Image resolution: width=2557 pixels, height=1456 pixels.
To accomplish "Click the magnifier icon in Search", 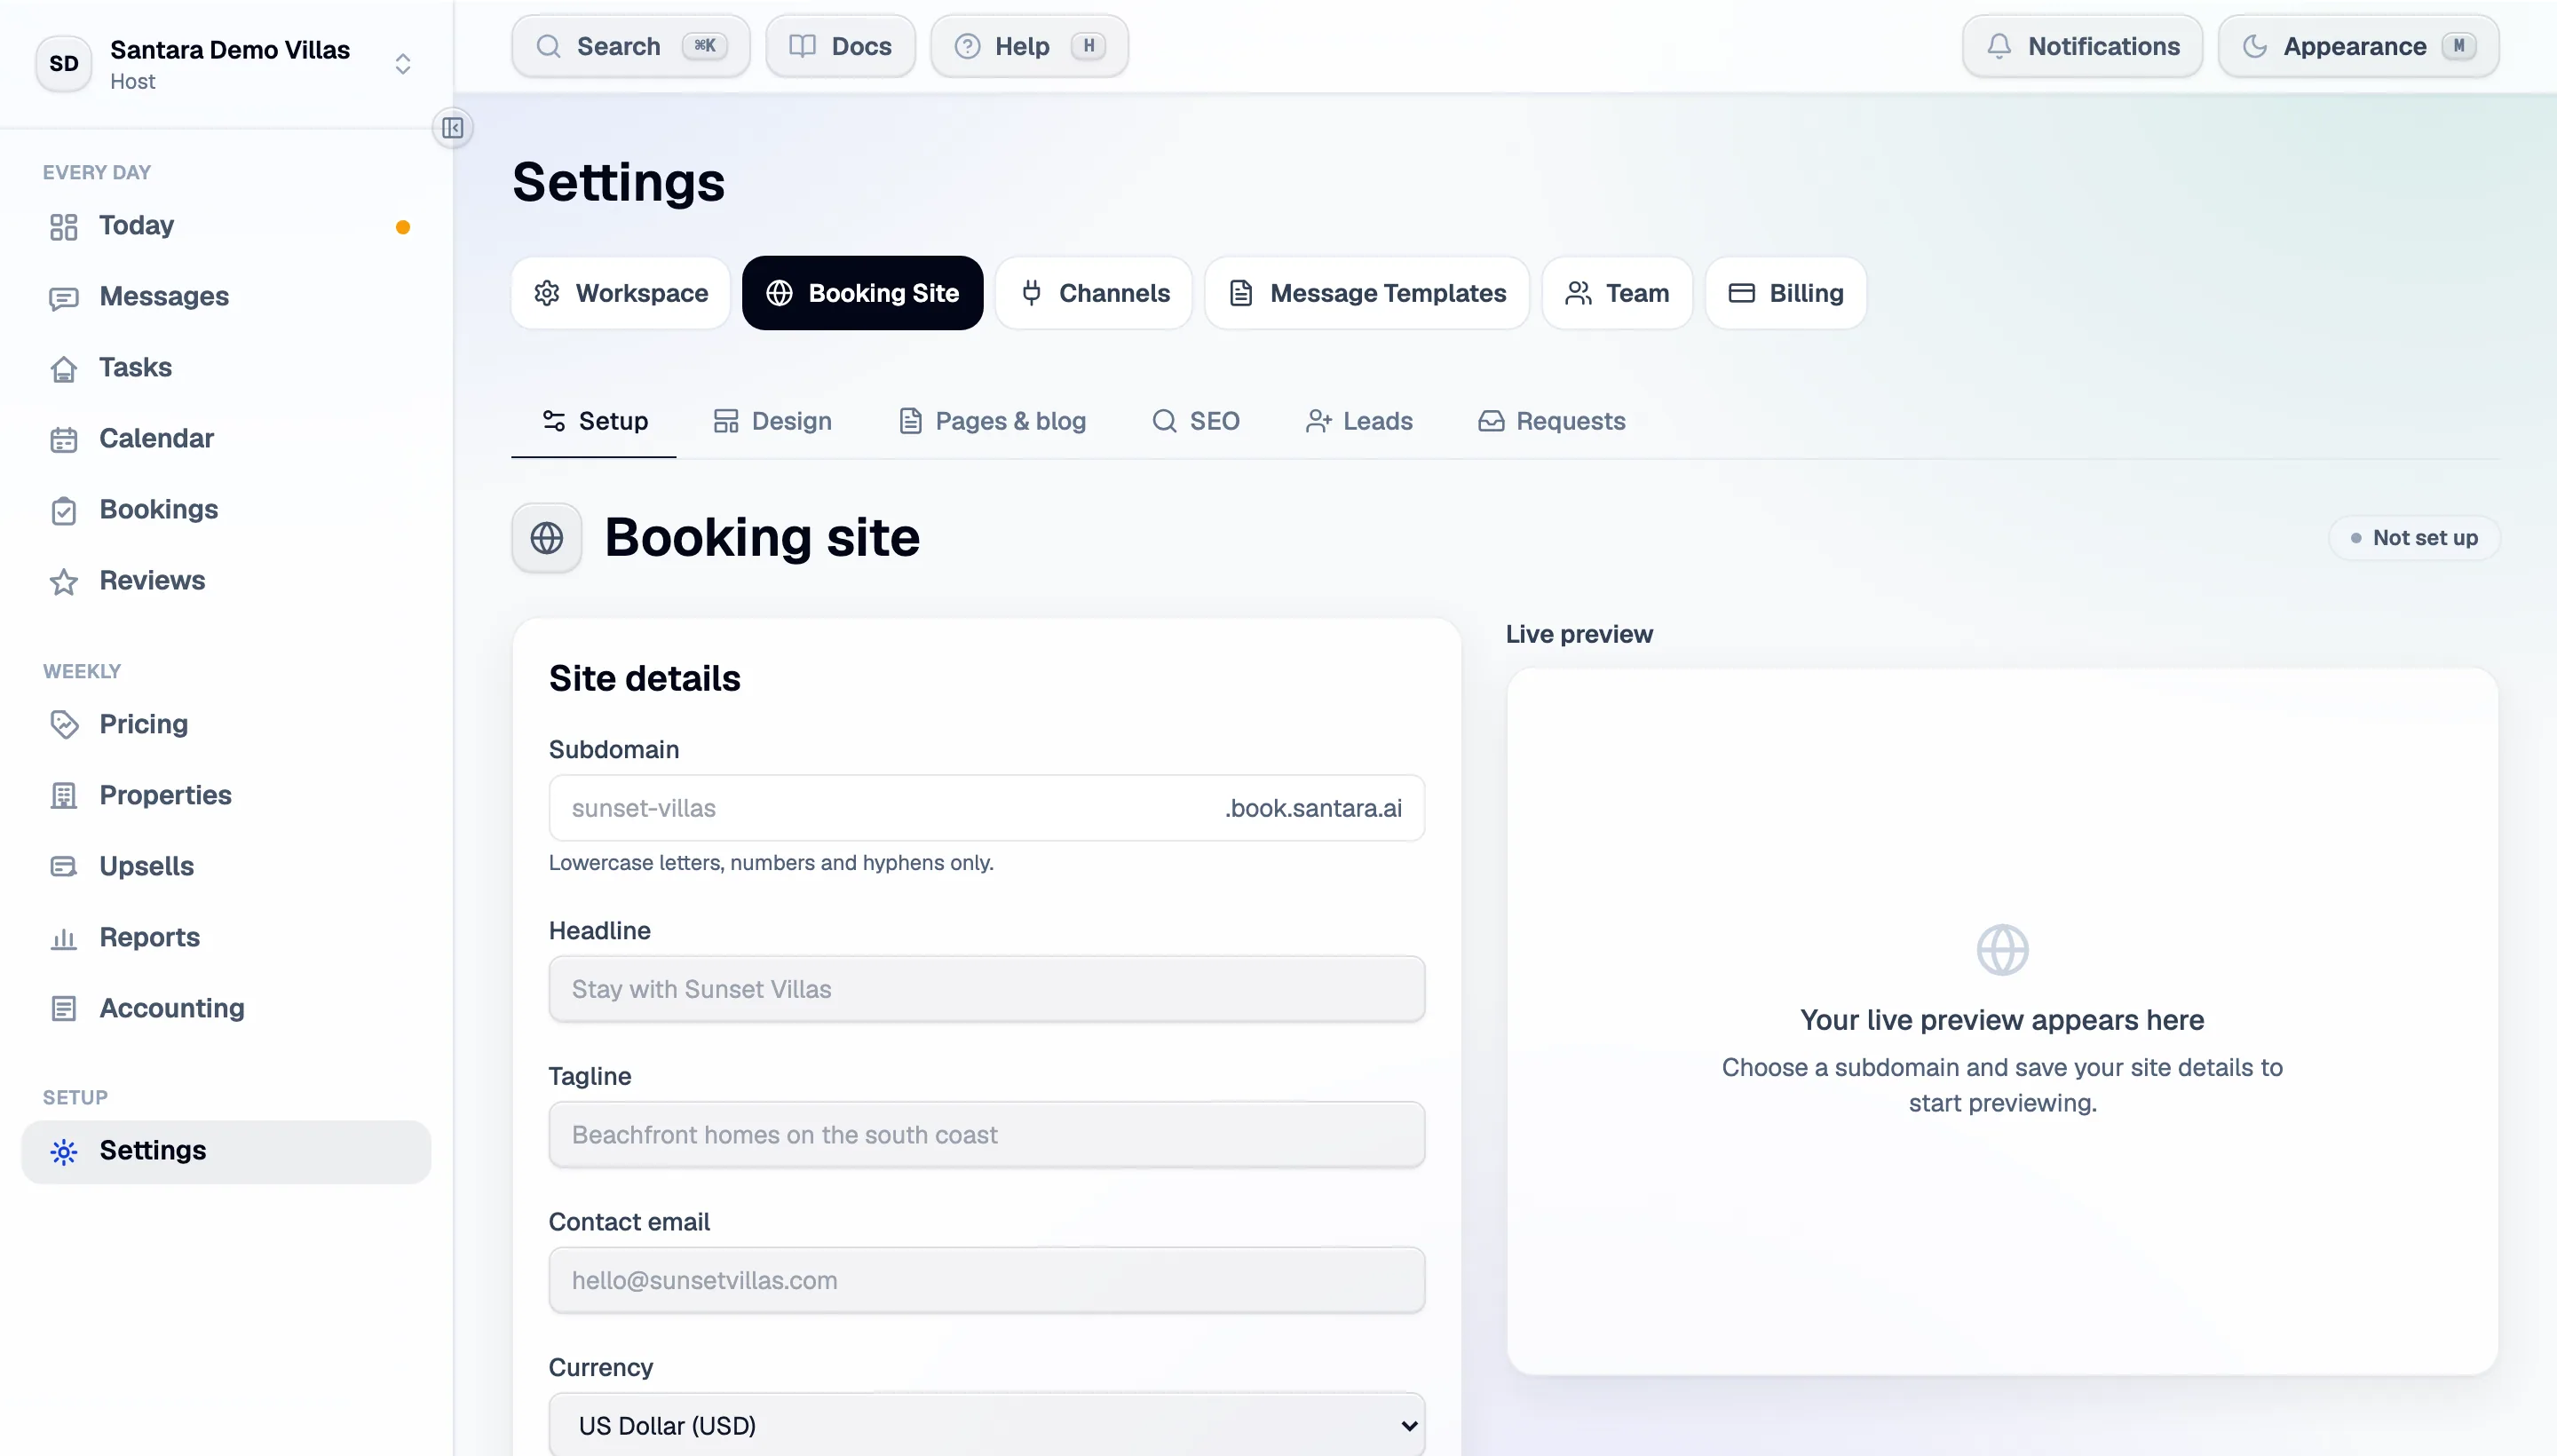I will pos(548,46).
